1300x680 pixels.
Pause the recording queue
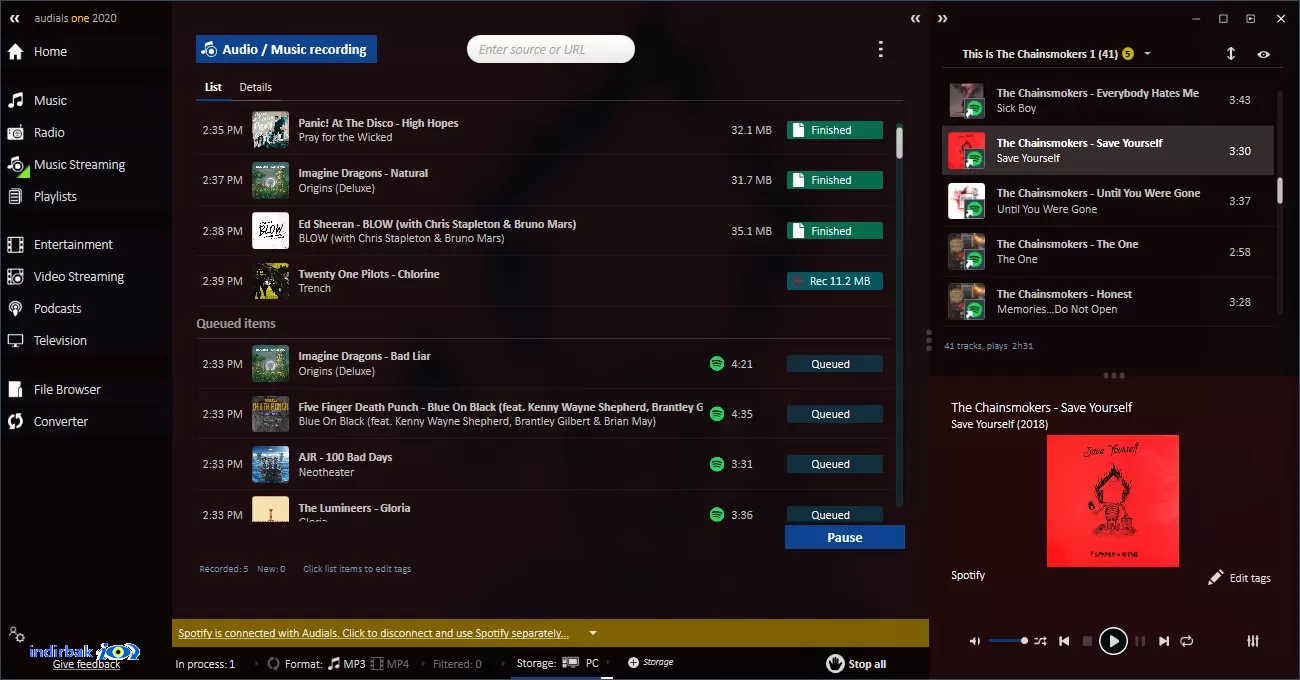click(845, 537)
